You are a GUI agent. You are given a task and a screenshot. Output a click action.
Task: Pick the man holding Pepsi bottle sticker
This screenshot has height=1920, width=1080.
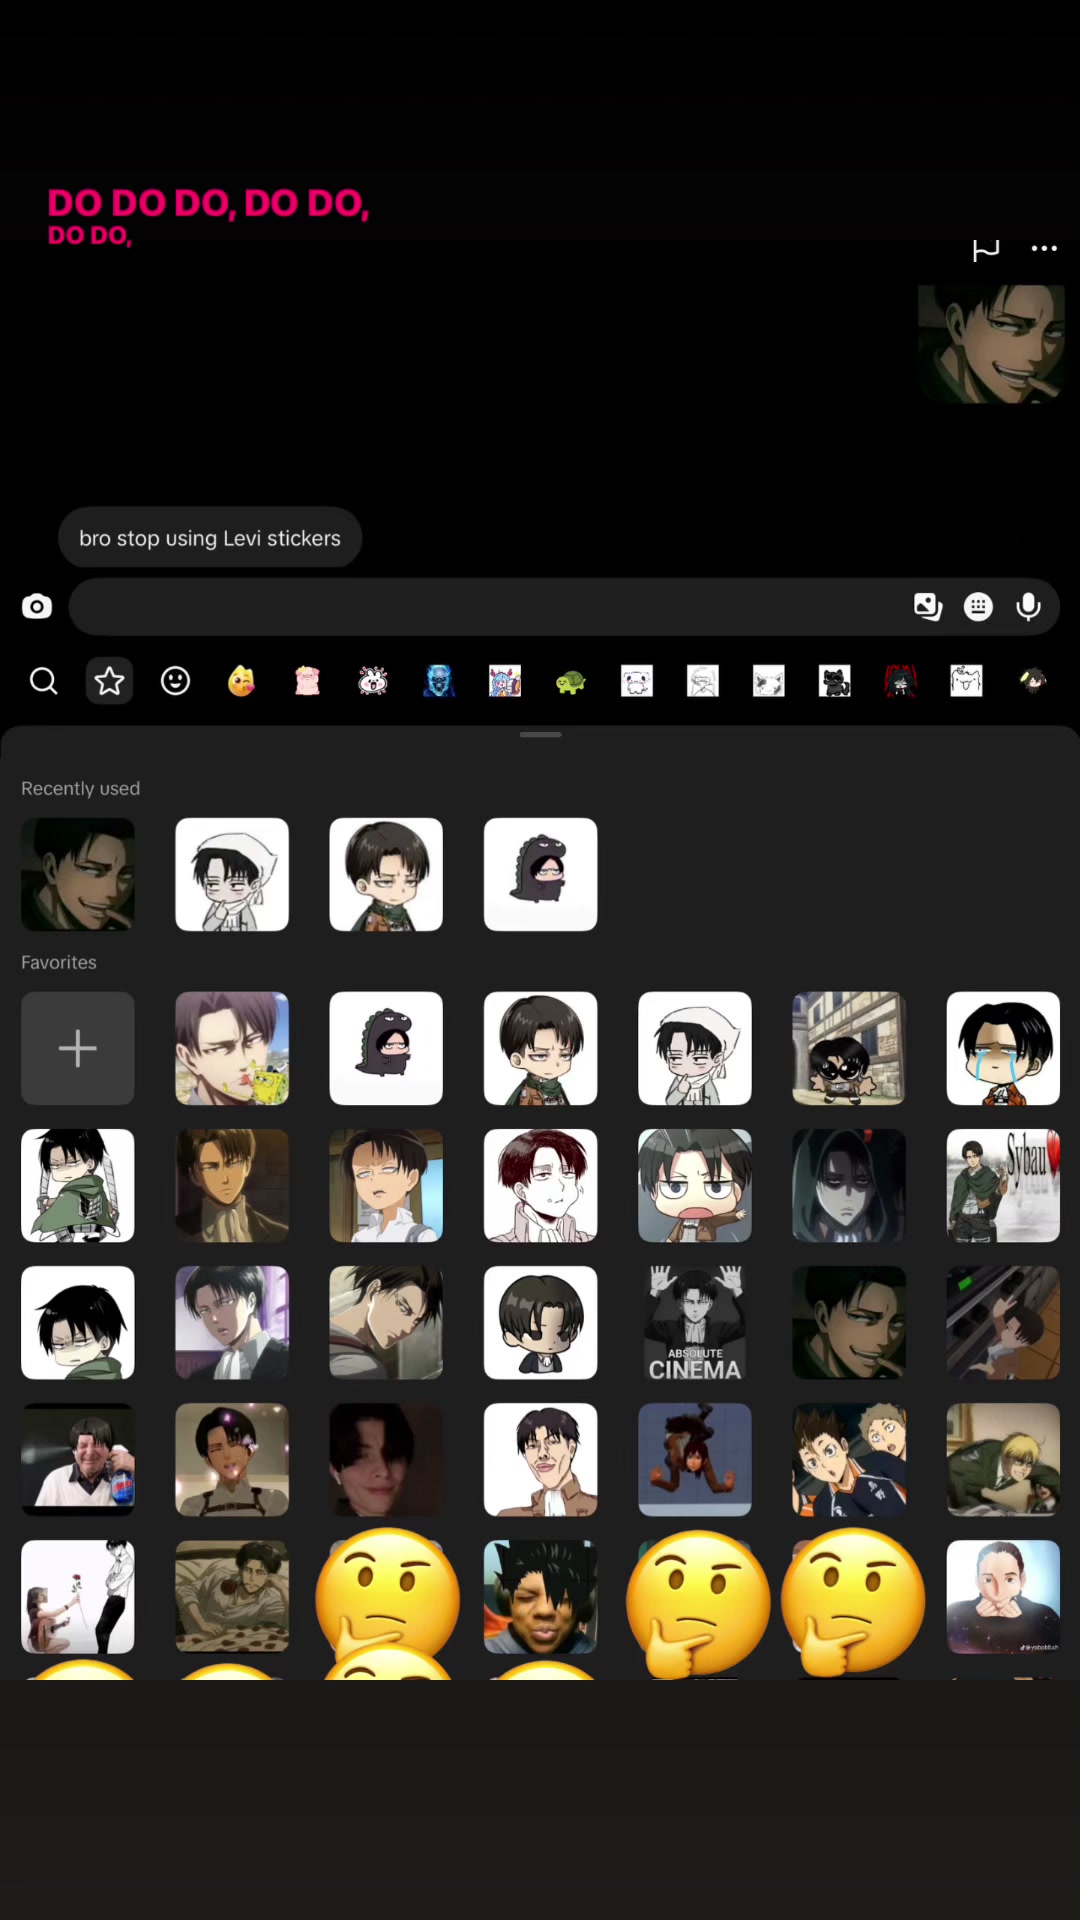tap(78, 1460)
